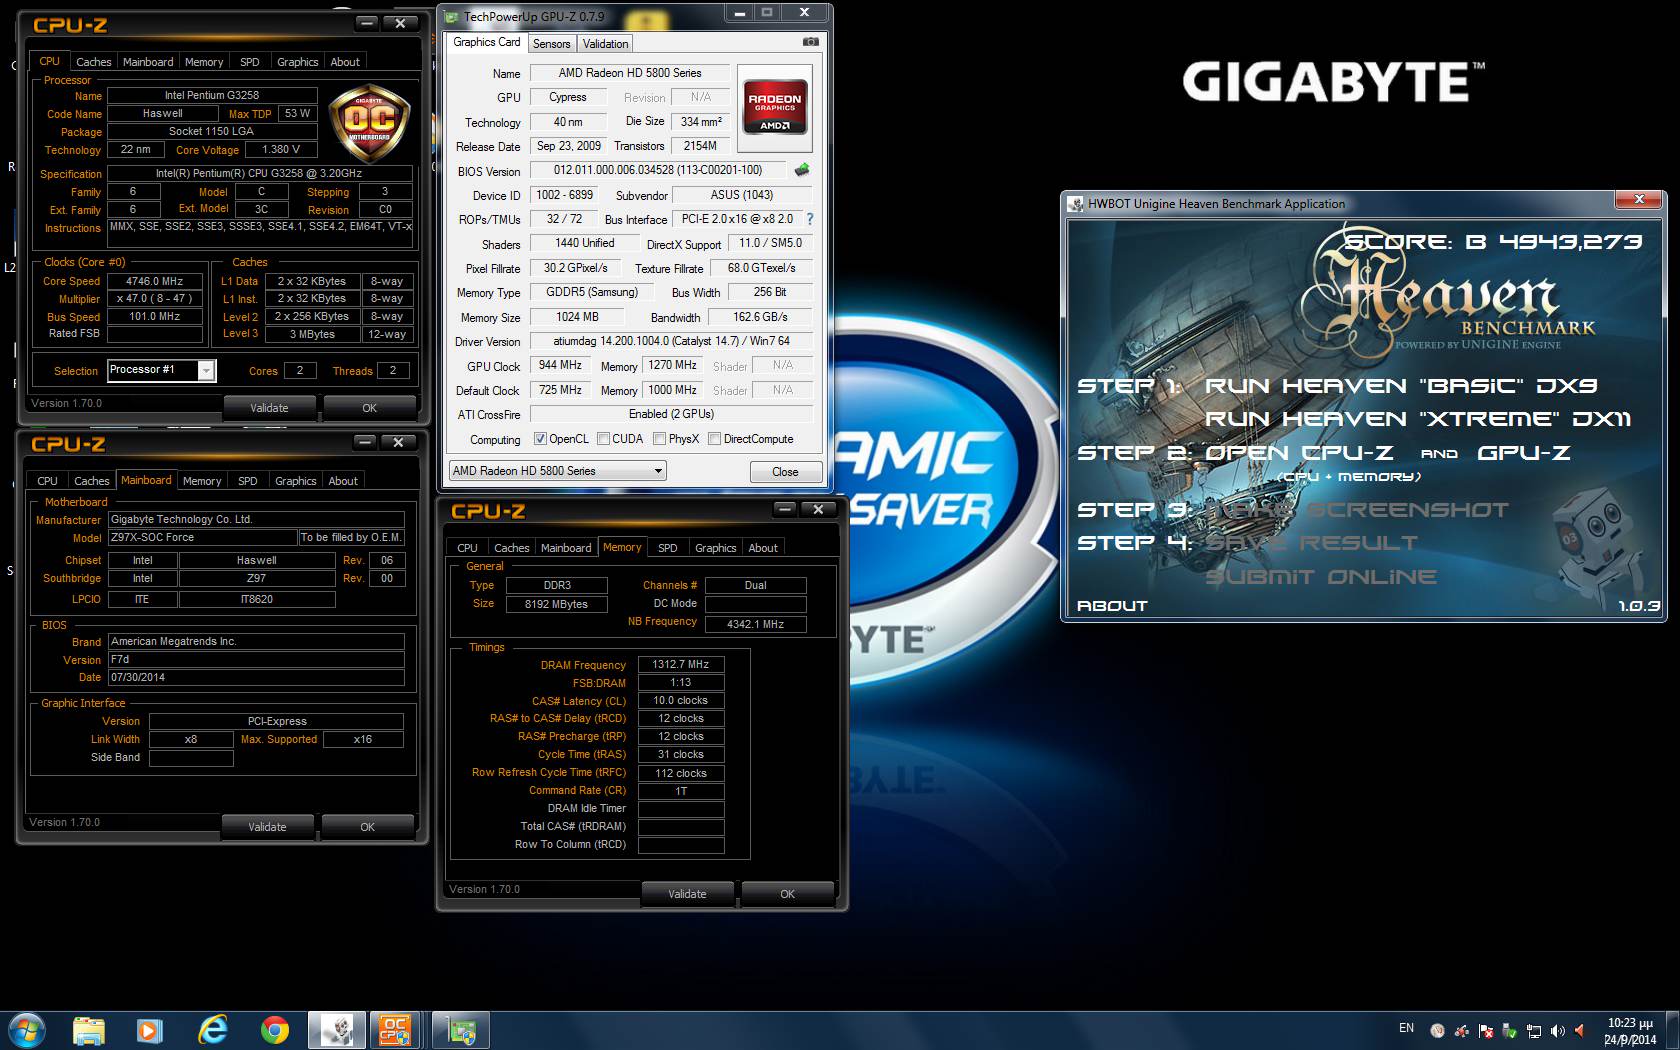Click the Action Center flag tray icon
The width and height of the screenshot is (1680, 1050).
[1486, 1030]
